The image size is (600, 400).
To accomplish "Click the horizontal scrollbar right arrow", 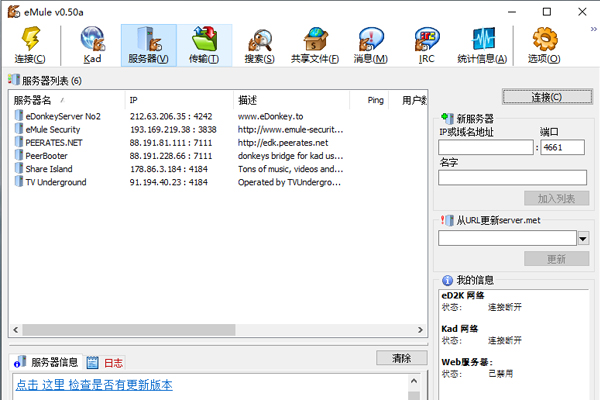I will (x=420, y=330).
